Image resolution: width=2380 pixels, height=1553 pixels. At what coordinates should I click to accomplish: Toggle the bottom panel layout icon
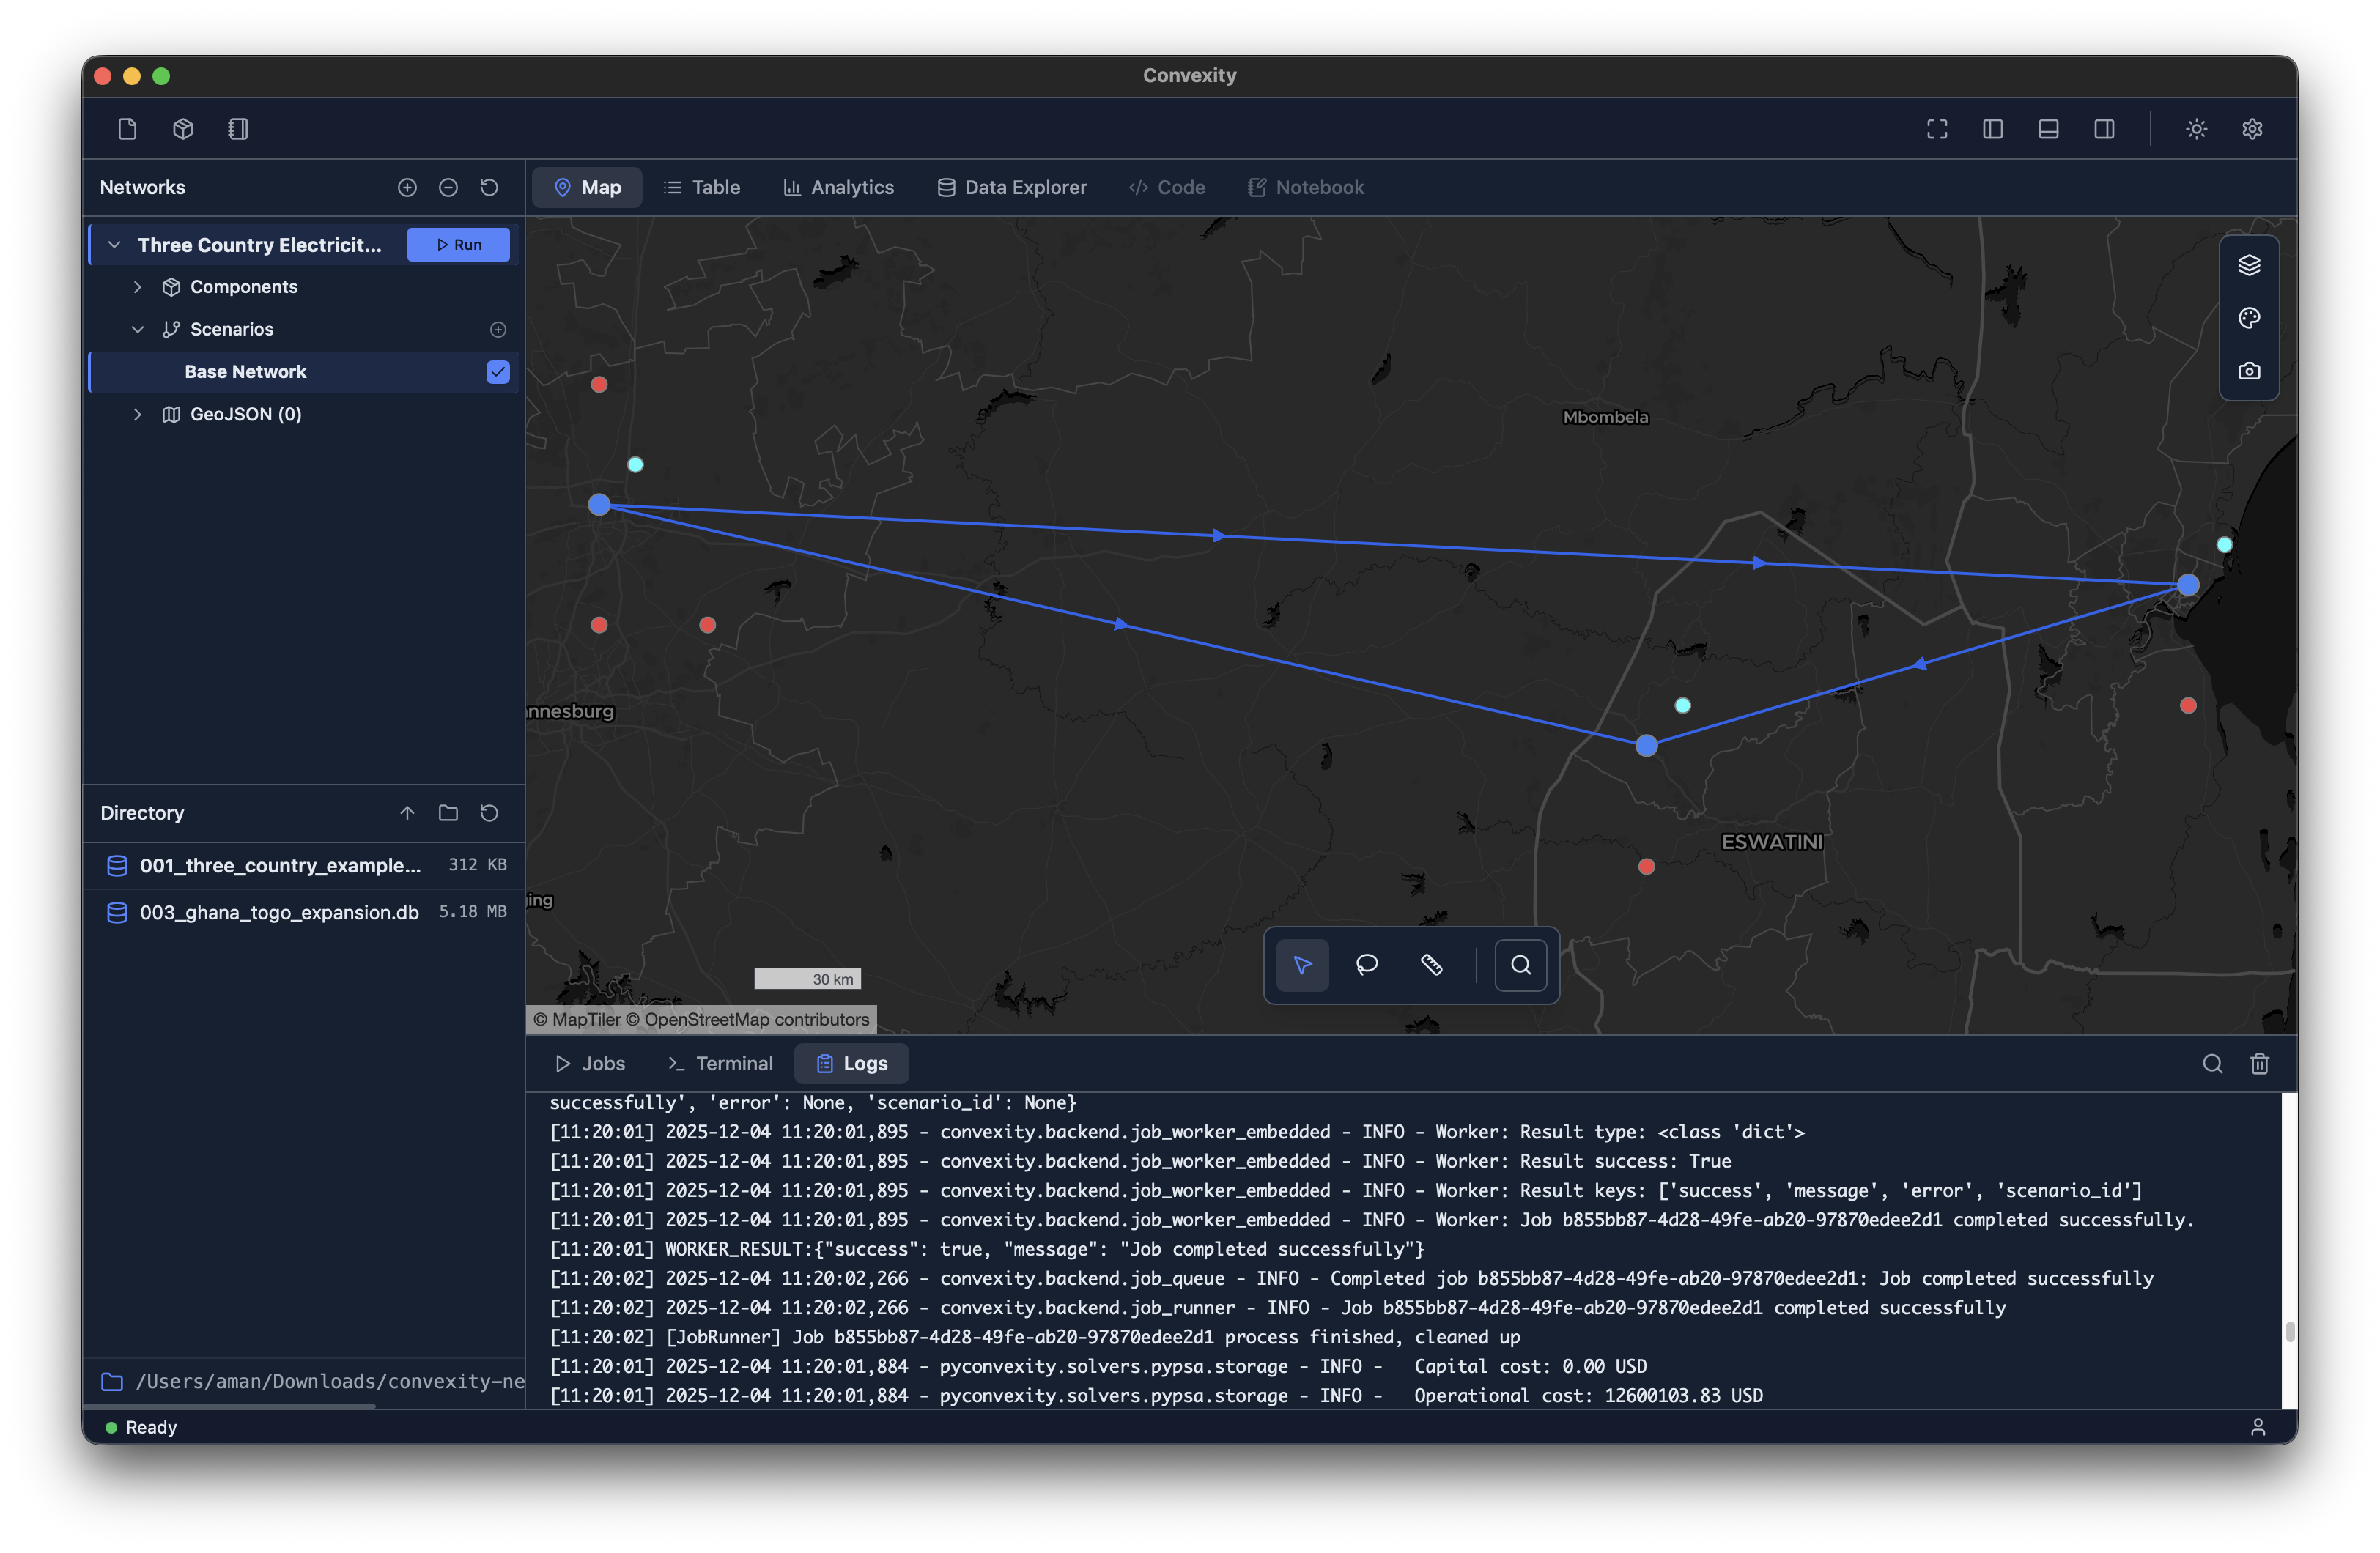tap(2048, 129)
